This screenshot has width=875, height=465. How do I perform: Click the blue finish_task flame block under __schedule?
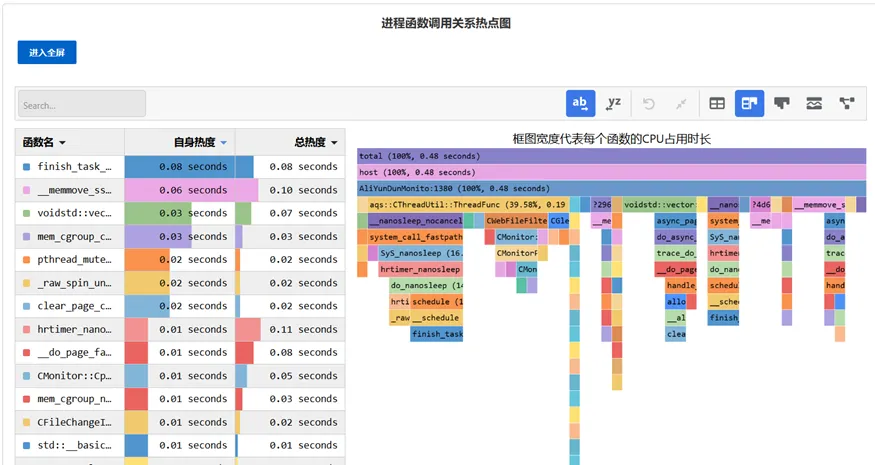click(437, 334)
